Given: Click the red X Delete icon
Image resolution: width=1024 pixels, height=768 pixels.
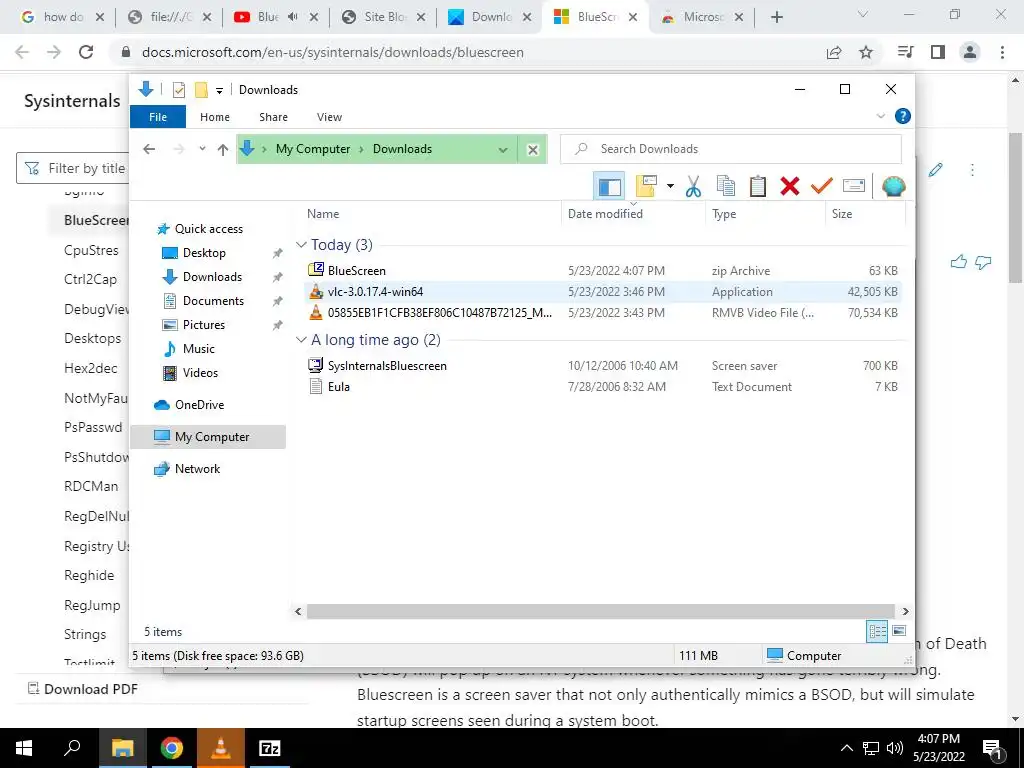Looking at the screenshot, I should [x=790, y=187].
